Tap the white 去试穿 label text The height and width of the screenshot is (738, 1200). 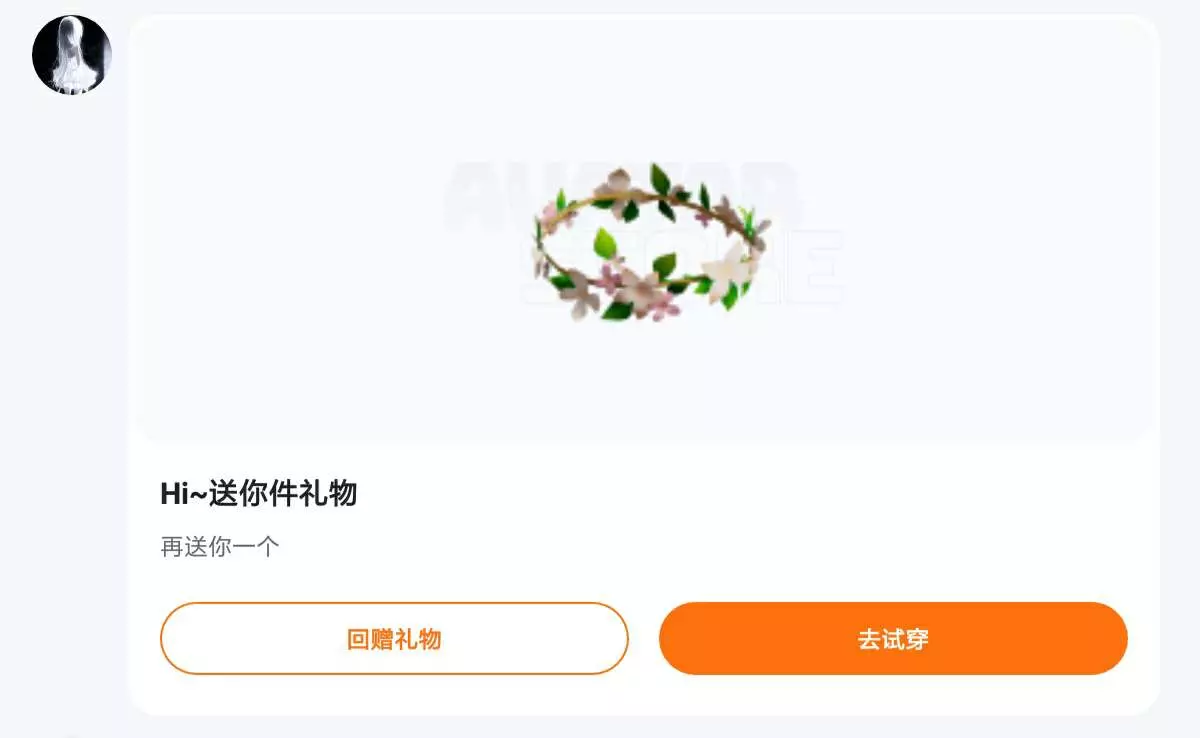tap(893, 639)
